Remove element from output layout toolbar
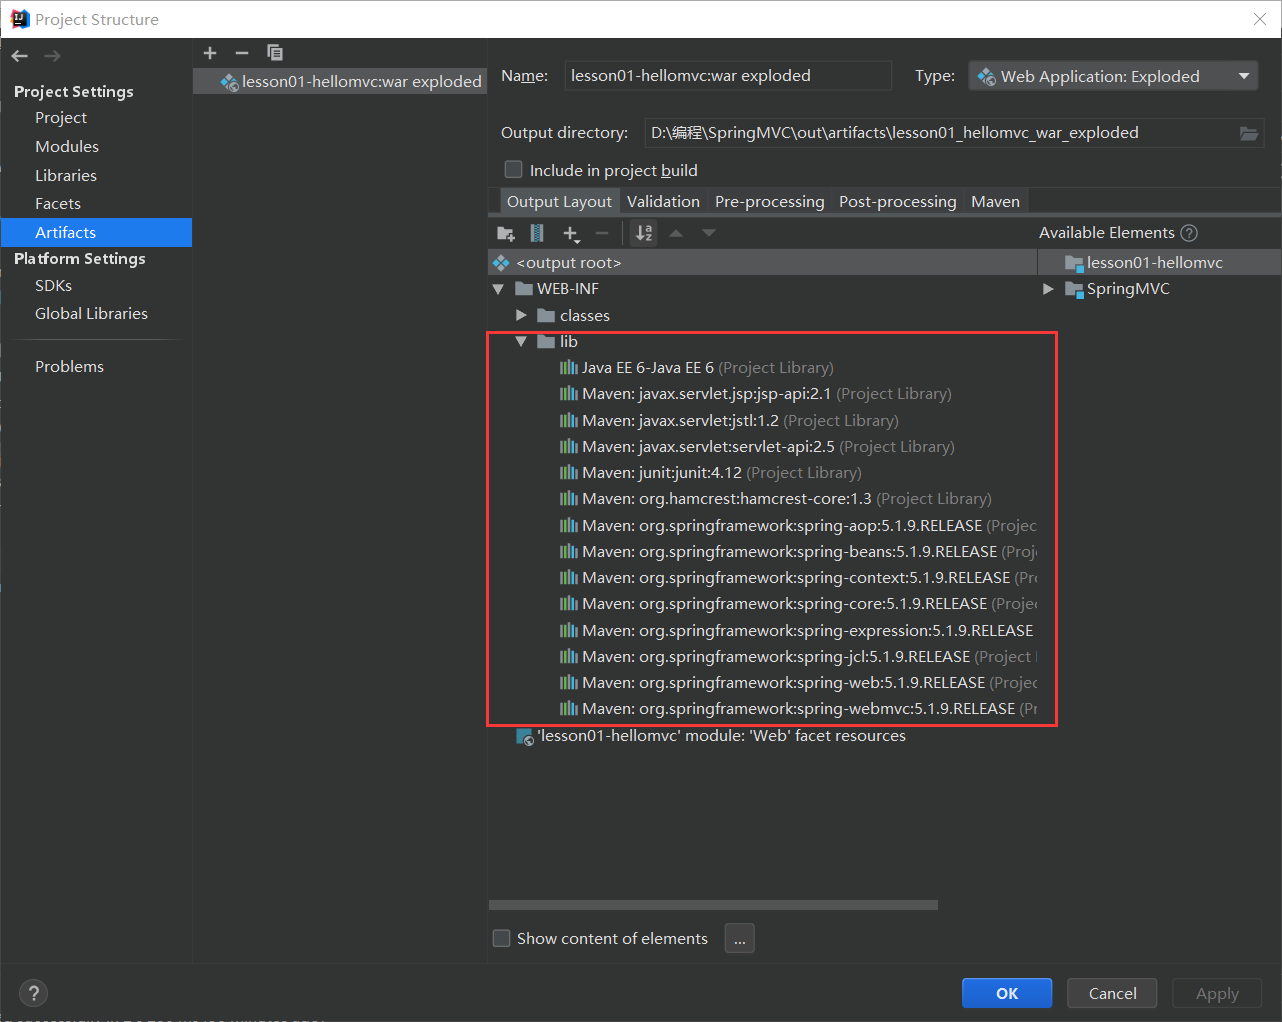 [602, 233]
